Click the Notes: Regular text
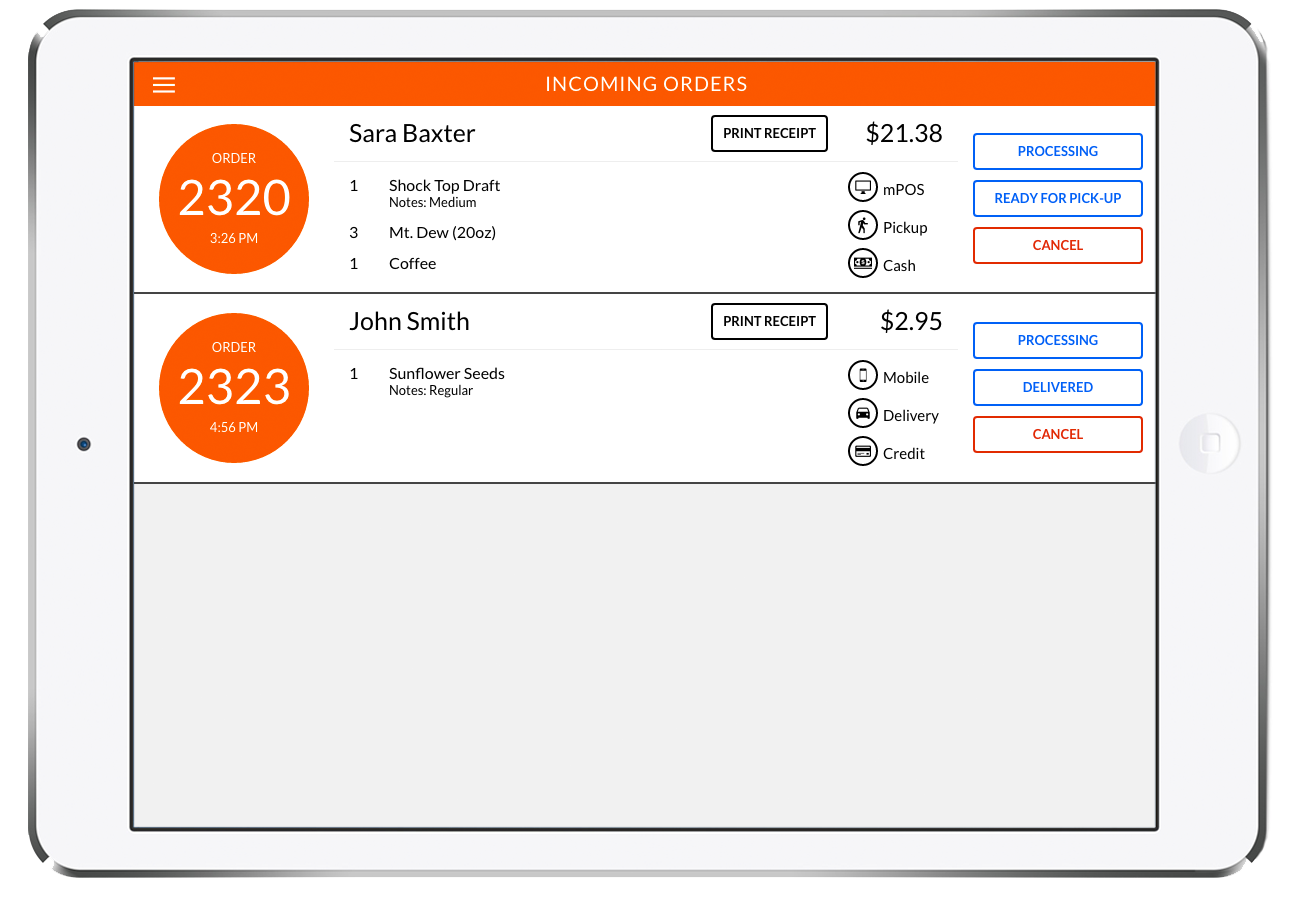Screen dimensions: 1300x900 coord(431,390)
